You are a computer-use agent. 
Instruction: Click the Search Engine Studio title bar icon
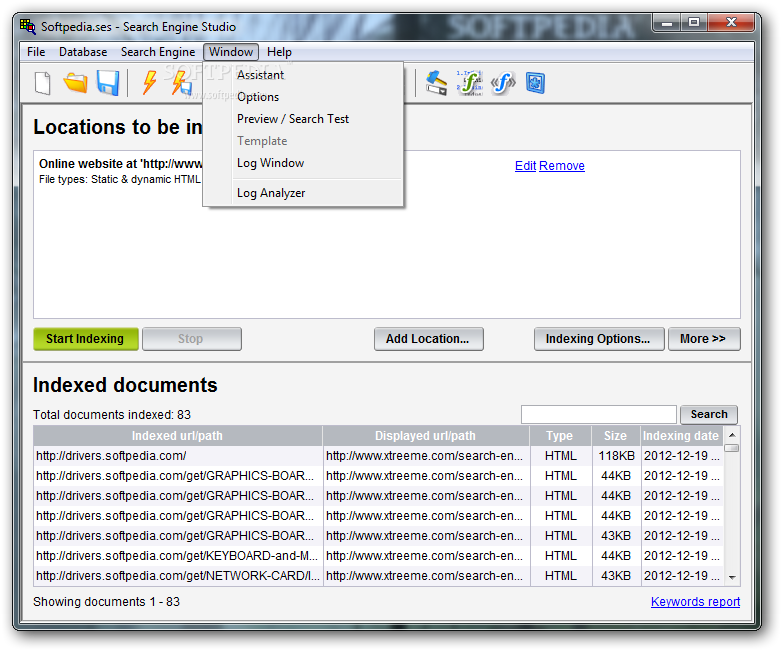click(x=28, y=26)
